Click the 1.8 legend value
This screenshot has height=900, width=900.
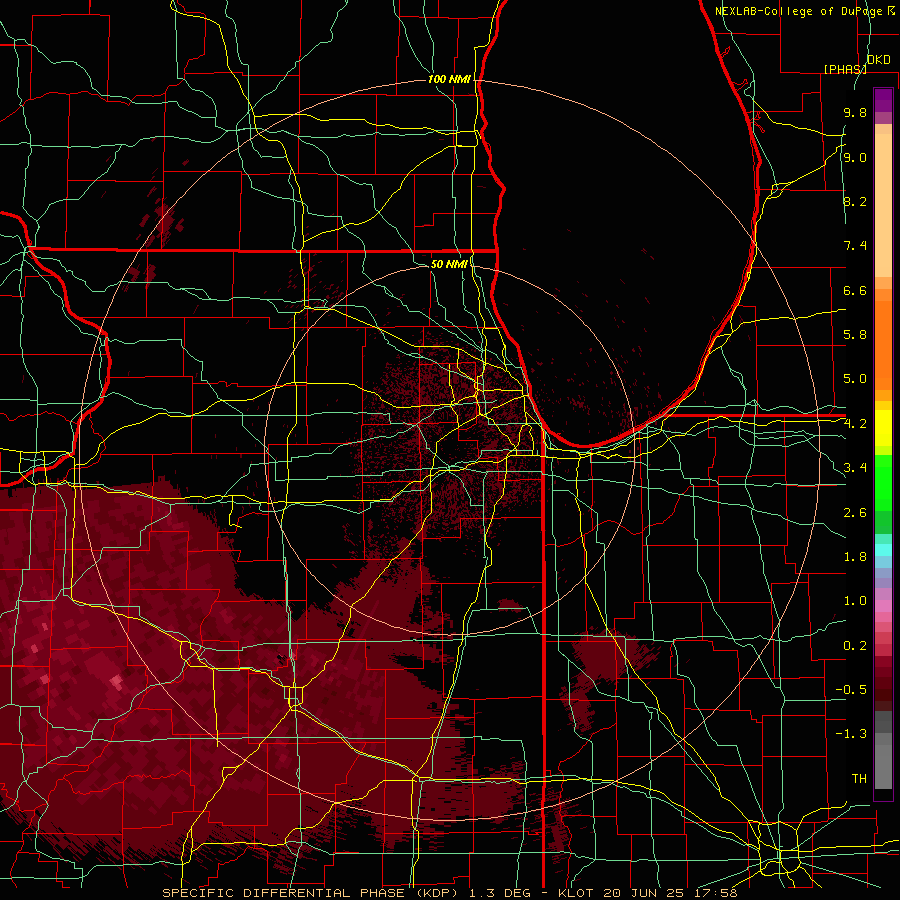coord(855,557)
